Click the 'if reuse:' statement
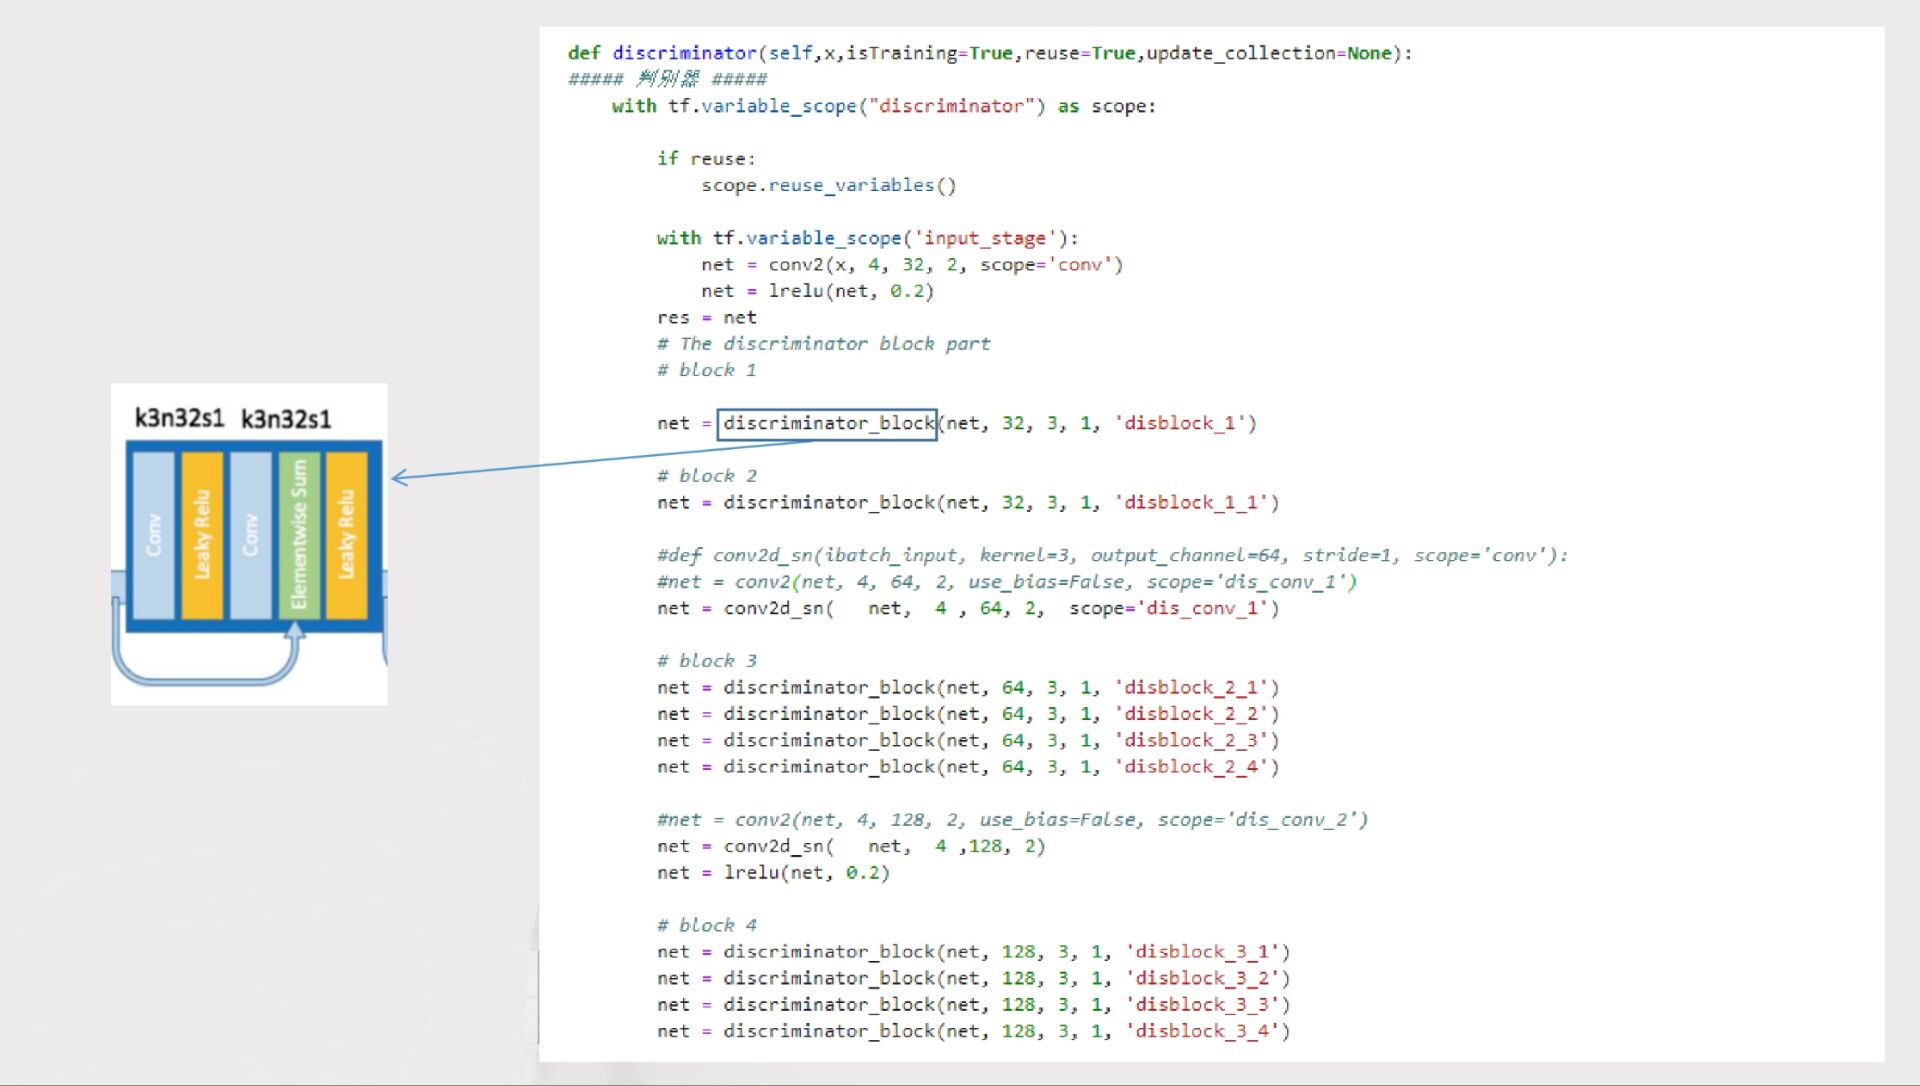This screenshot has height=1086, width=1920. point(706,159)
